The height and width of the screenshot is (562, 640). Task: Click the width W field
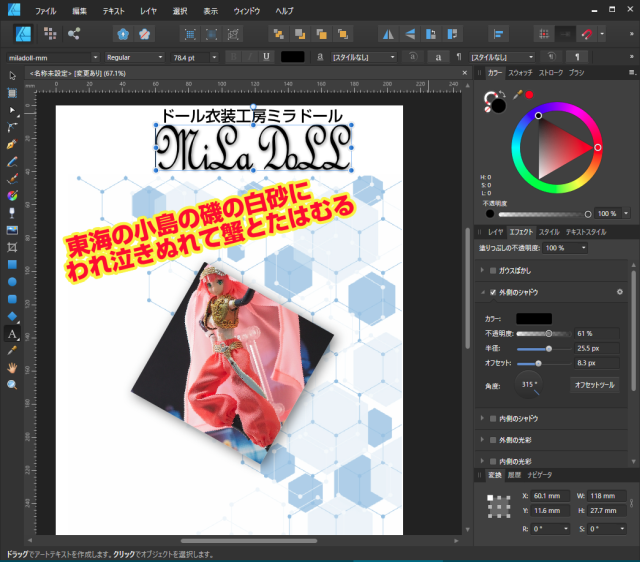pos(607,496)
